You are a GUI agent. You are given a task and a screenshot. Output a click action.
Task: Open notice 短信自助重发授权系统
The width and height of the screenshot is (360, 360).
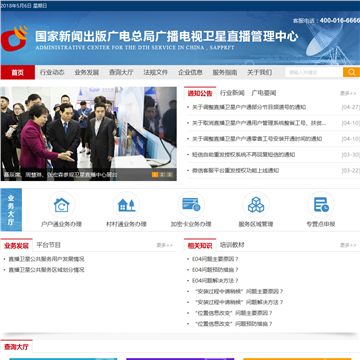coord(244,155)
